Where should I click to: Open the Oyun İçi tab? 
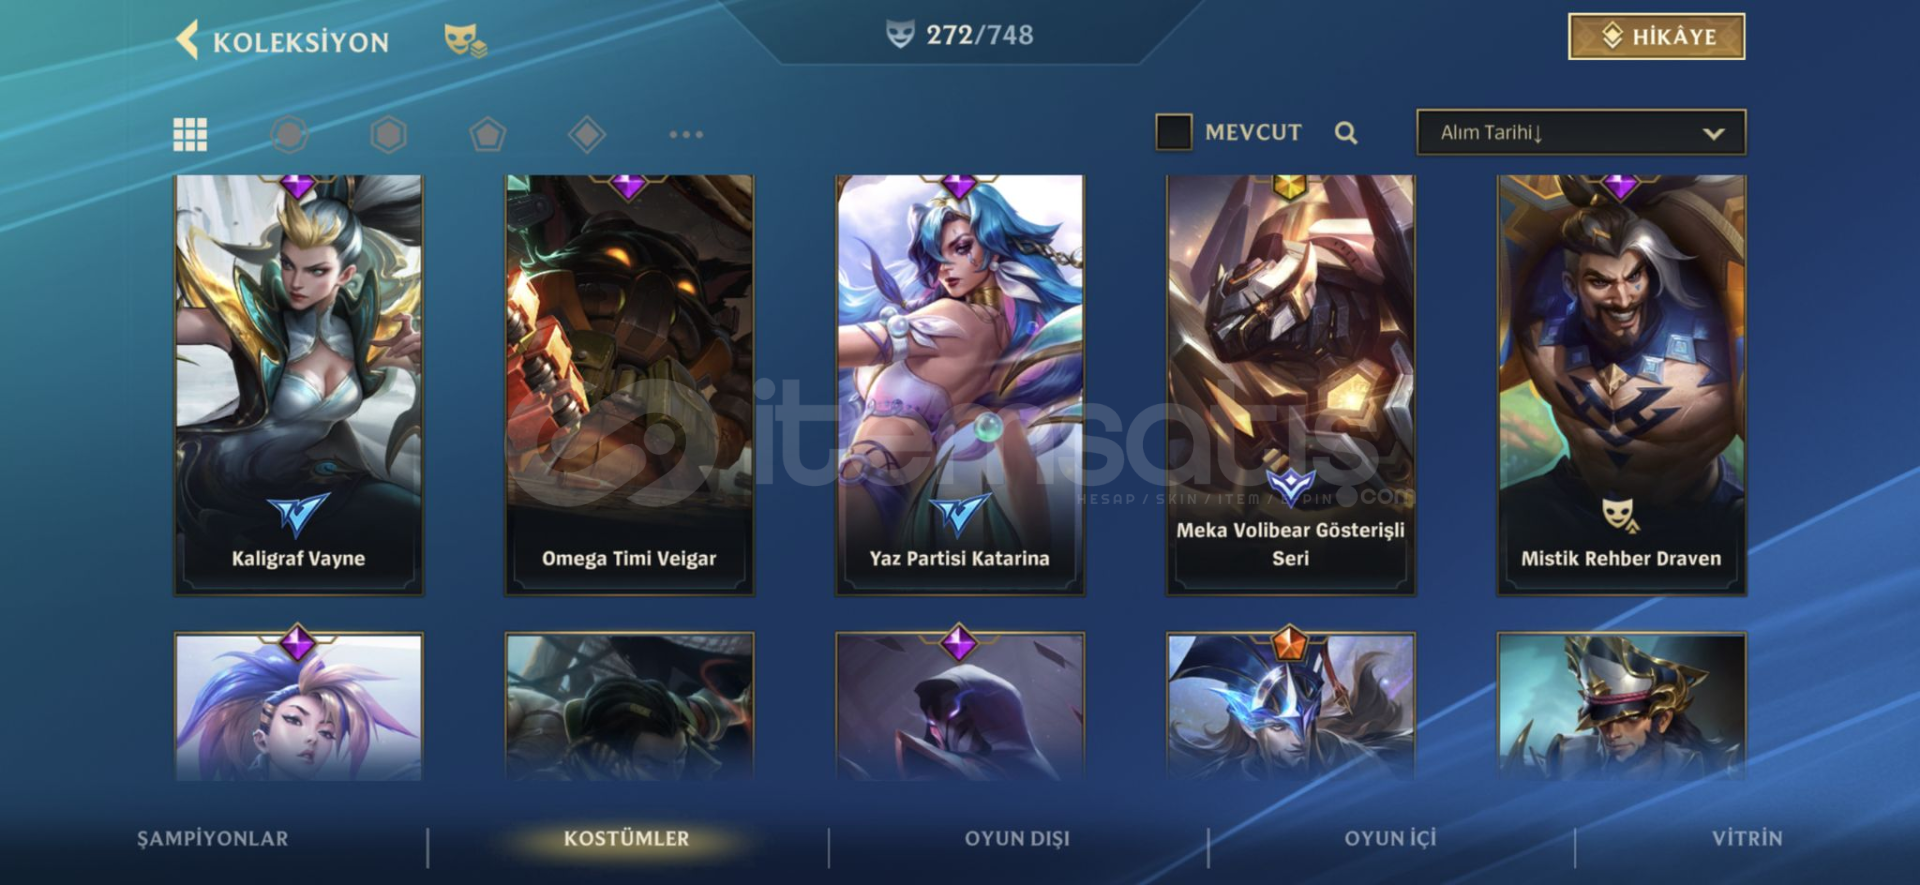1390,838
